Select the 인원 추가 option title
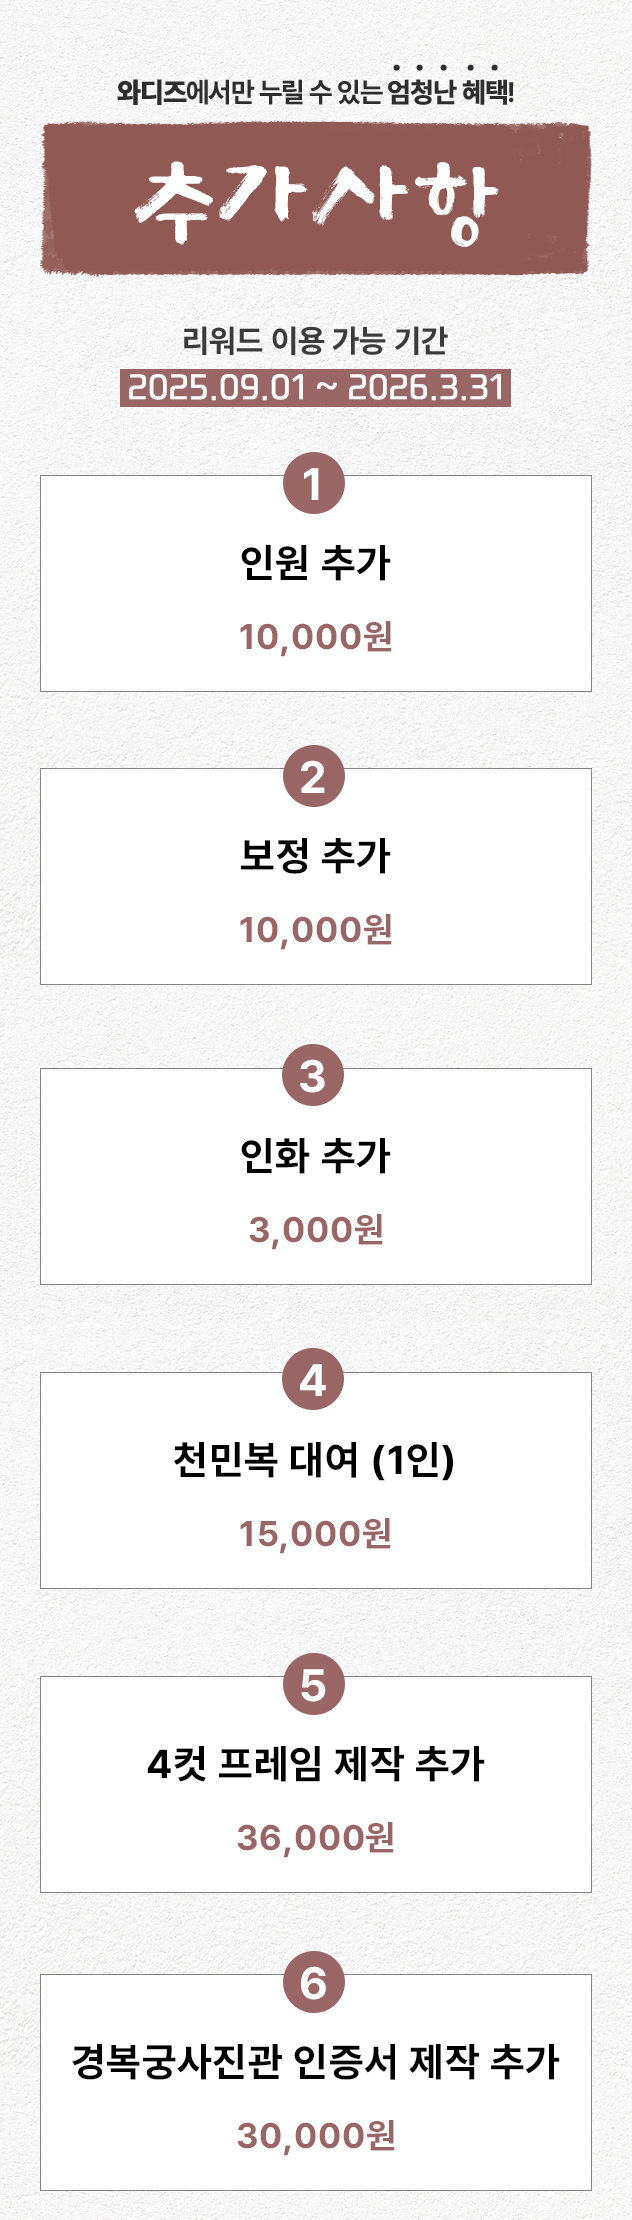 point(316,563)
